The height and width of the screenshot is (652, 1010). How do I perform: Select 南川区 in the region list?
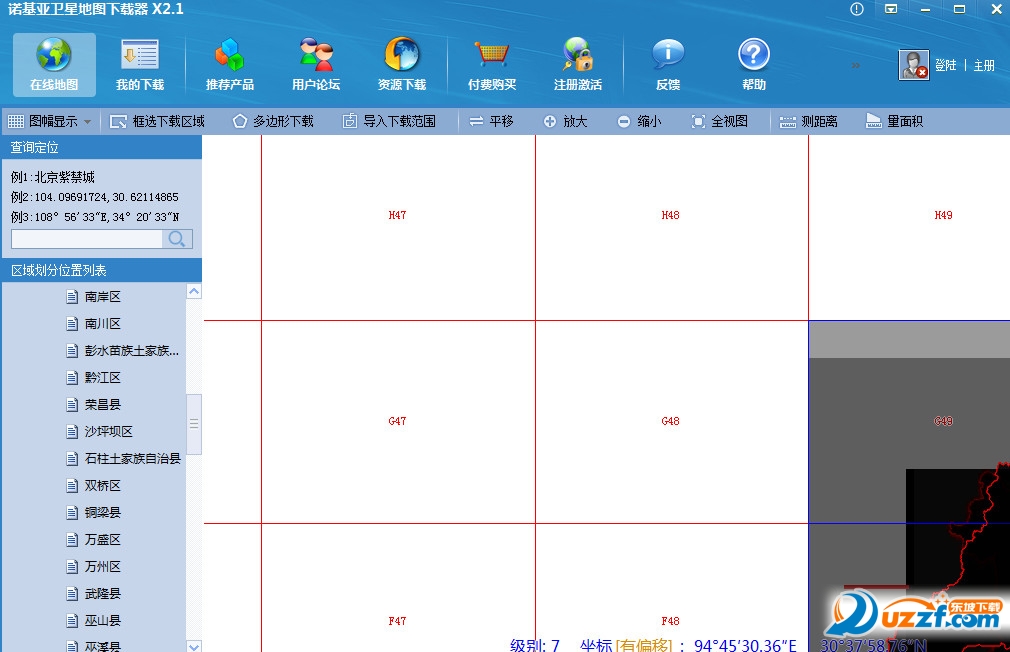[x=93, y=324]
